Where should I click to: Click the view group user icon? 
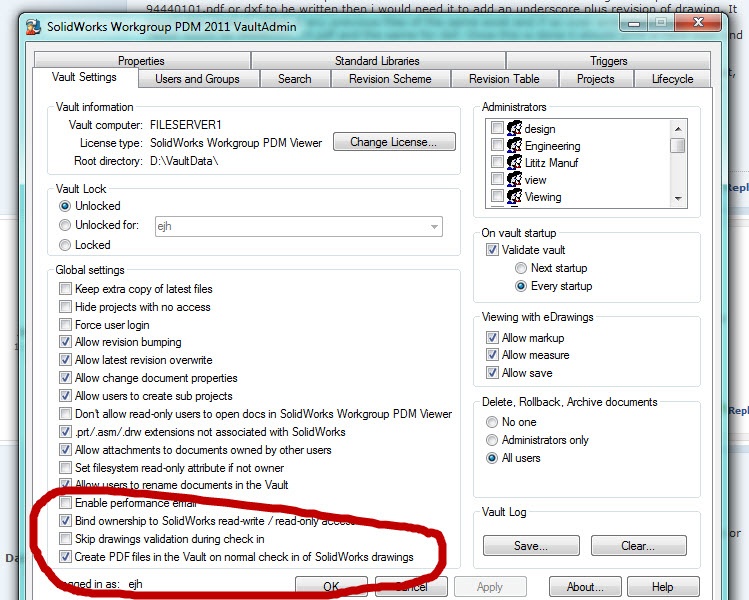514,180
